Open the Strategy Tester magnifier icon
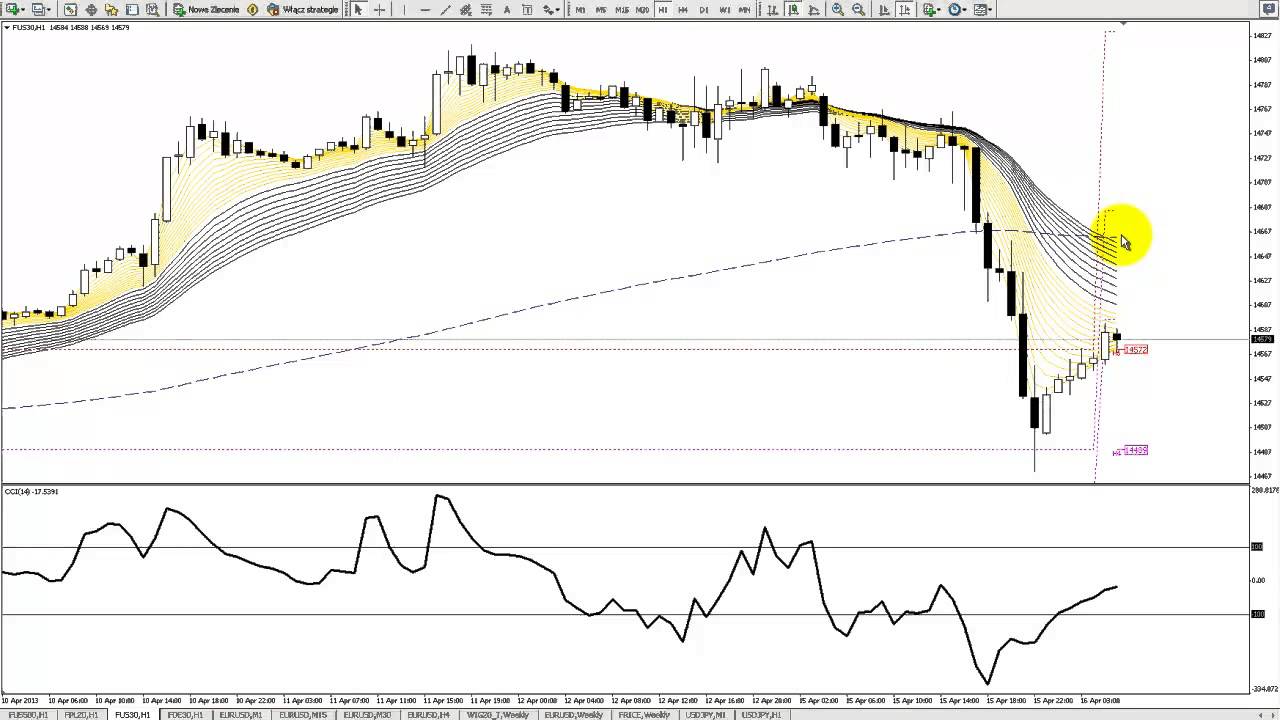Viewport: 1280px width, 720px height. tap(152, 9)
